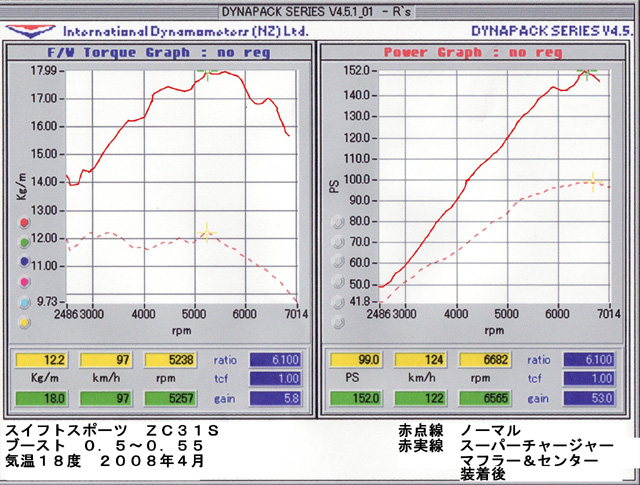Click the grey run button near 41.8 on power graph
Viewport: 640px width, 485px height.
pos(338,302)
